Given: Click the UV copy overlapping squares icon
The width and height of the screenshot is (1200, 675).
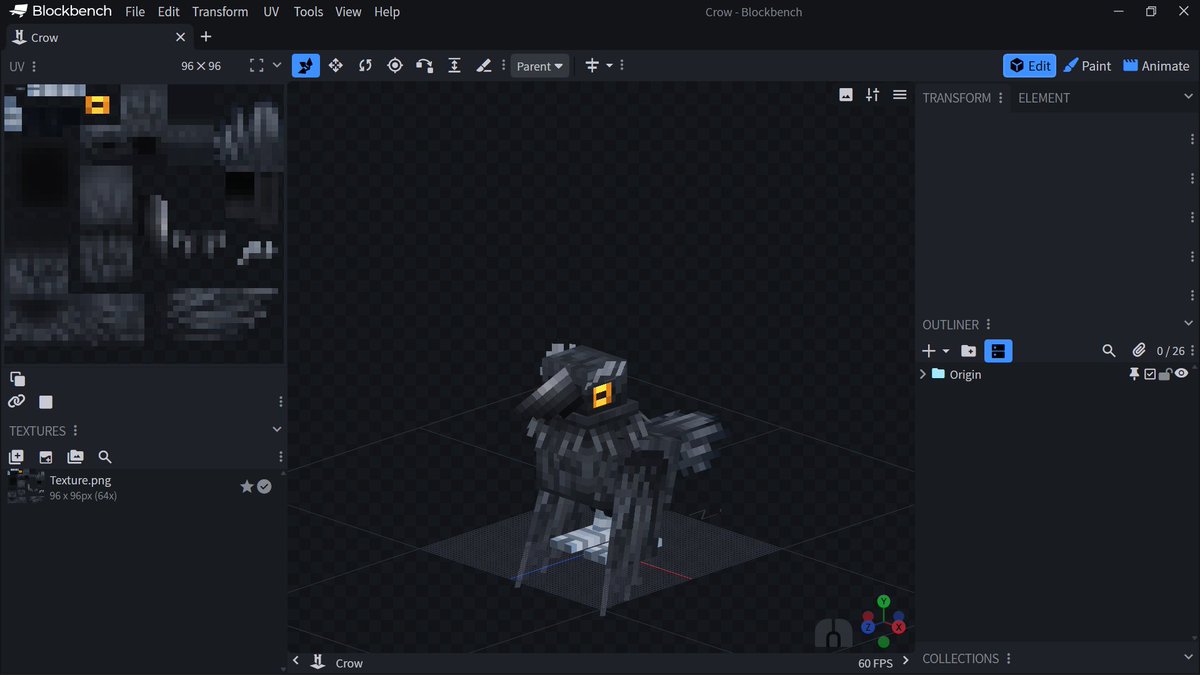Looking at the screenshot, I should click(x=17, y=379).
